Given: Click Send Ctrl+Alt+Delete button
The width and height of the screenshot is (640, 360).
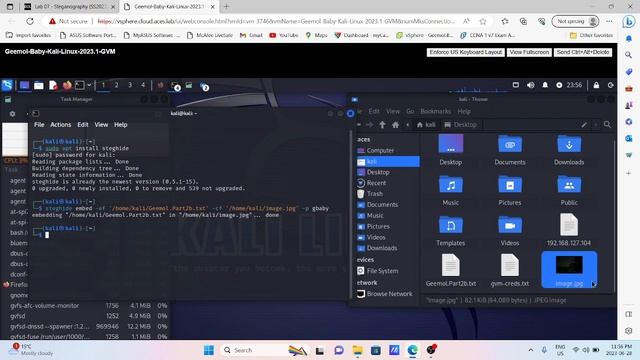Looking at the screenshot, I should (x=583, y=52).
